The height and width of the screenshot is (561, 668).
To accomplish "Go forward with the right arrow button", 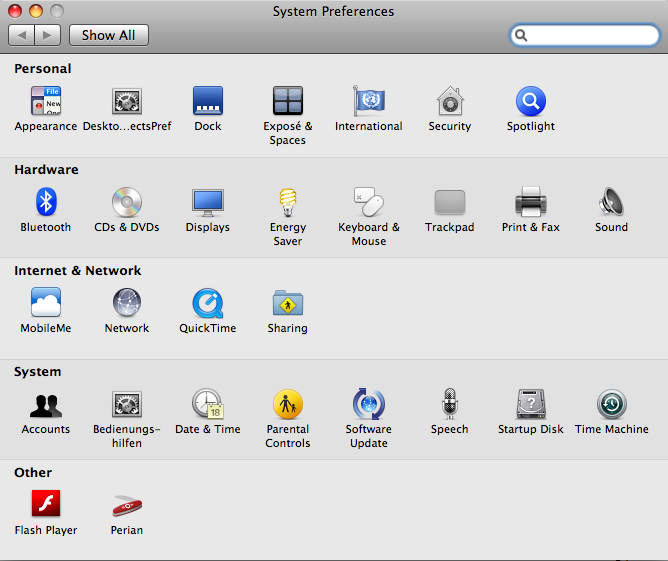I will 48,35.
